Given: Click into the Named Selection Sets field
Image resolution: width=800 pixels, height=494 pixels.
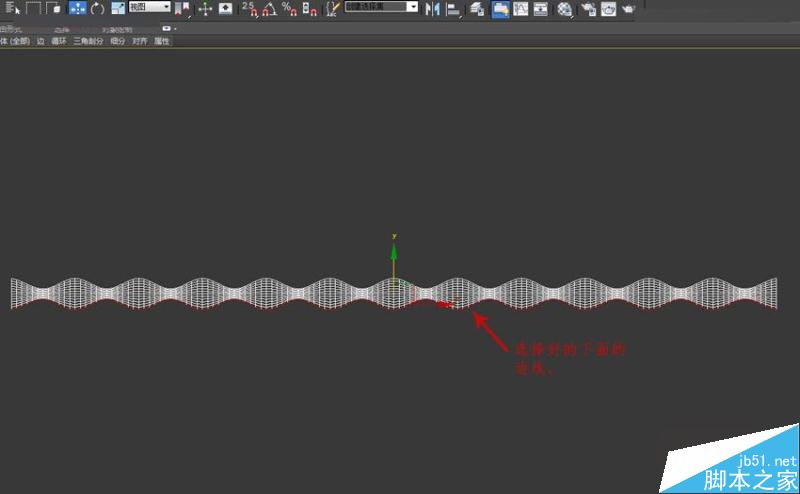Looking at the screenshot, I should [x=376, y=7].
